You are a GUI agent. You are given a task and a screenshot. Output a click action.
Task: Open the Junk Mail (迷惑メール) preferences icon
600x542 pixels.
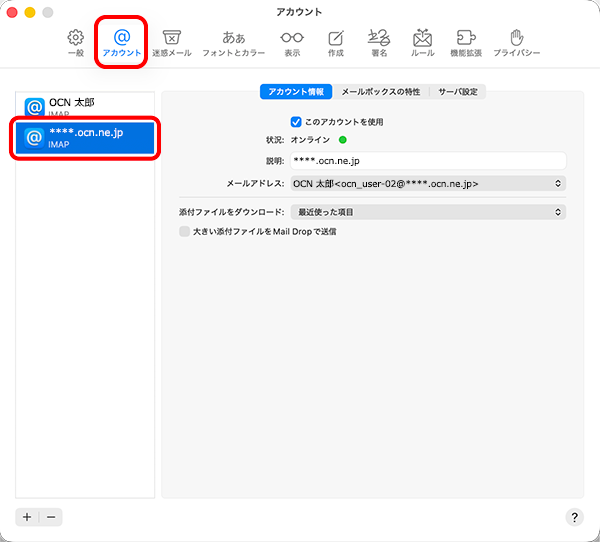pos(172,41)
